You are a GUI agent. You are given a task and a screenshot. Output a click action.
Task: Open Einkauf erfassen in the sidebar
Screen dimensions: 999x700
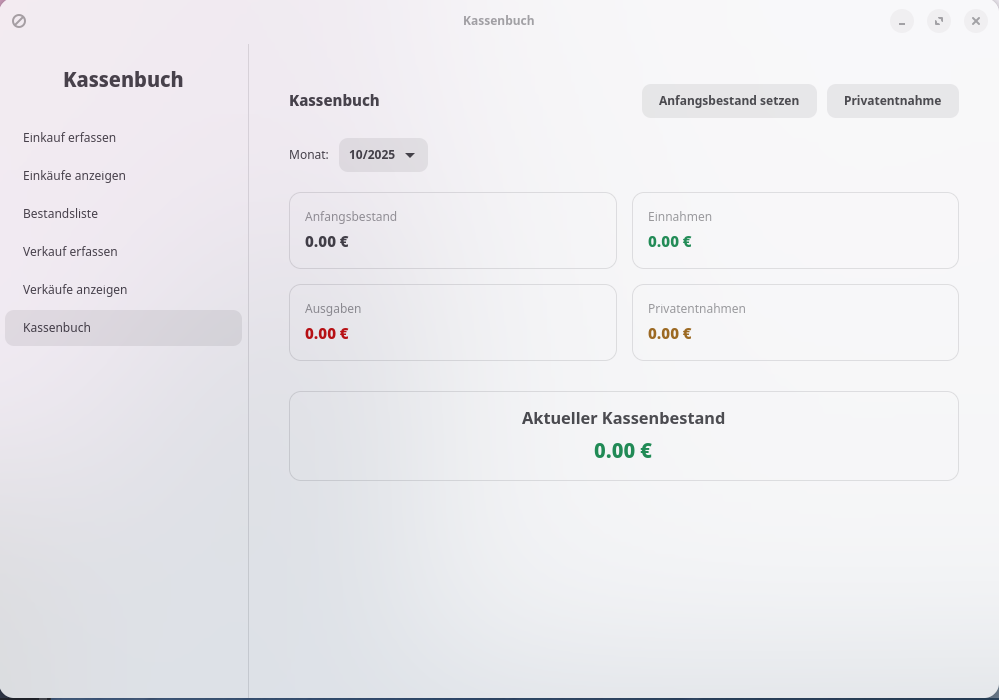tap(70, 138)
